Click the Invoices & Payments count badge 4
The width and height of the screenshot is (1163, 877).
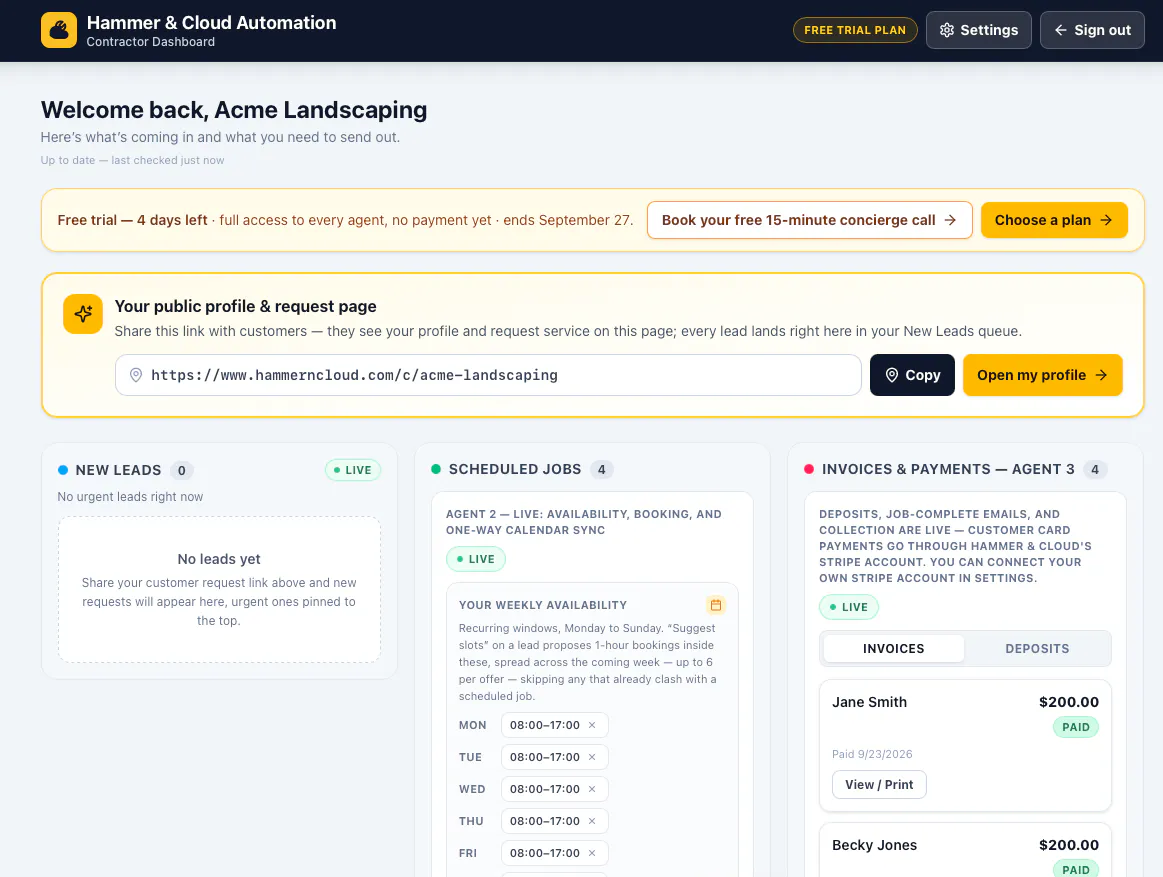1095,469
